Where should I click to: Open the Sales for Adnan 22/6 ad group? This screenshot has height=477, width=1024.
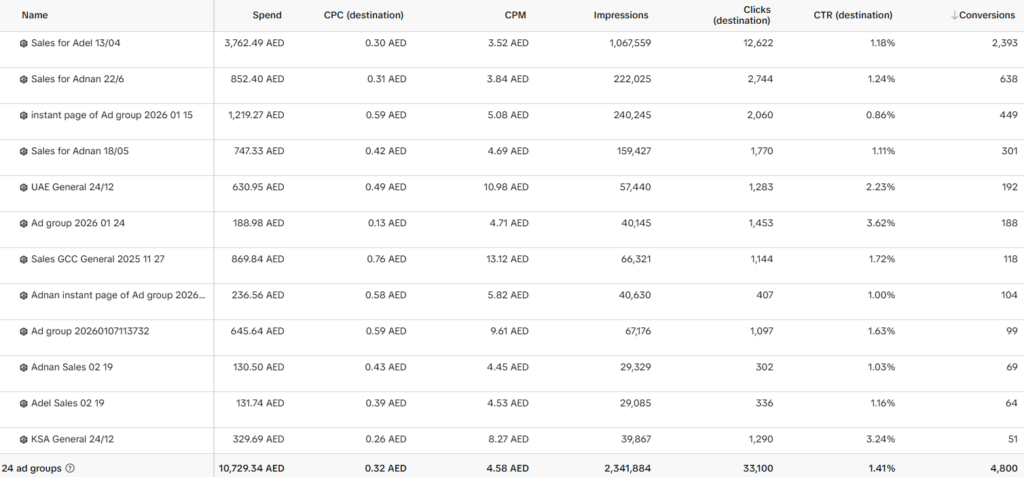78,79
